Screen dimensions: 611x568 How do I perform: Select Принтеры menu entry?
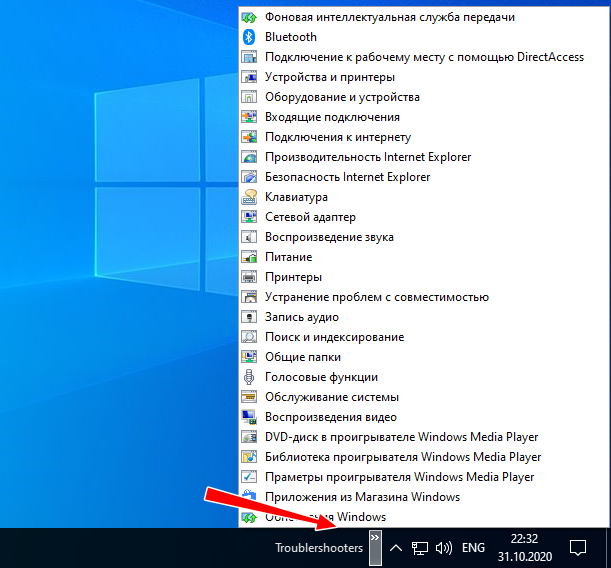(293, 277)
